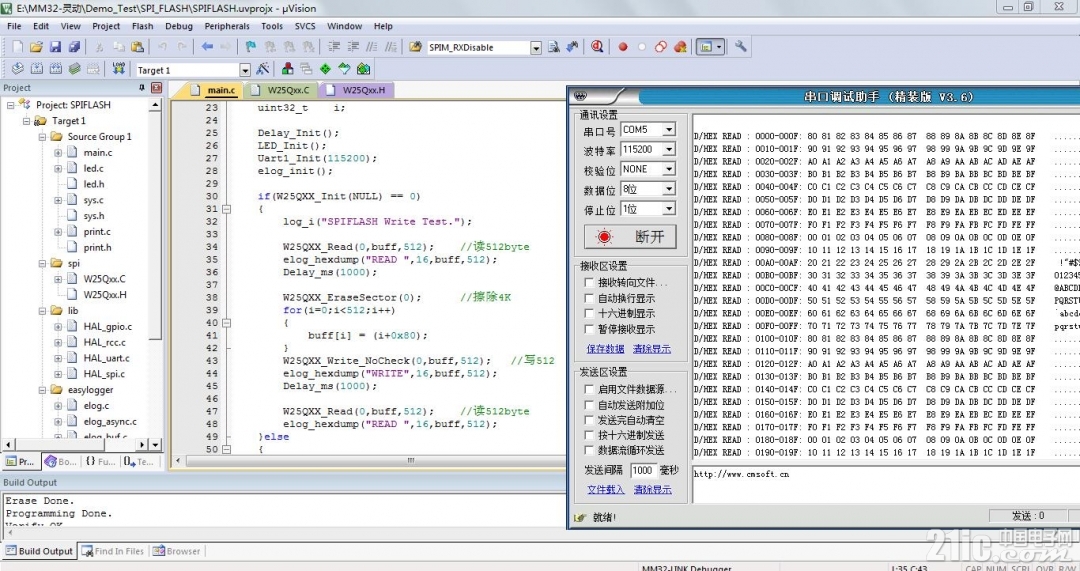
Task: Open the 校验位 NONE dropdown
Action: tap(669, 169)
